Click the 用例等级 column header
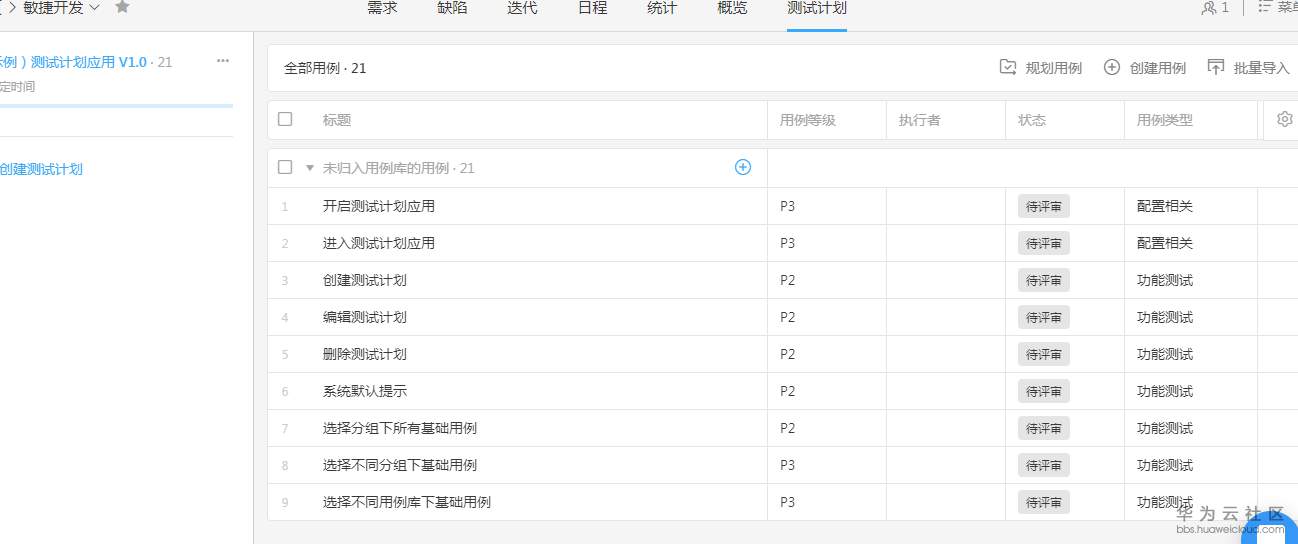Viewport: 1298px width, 544px height. (x=808, y=120)
